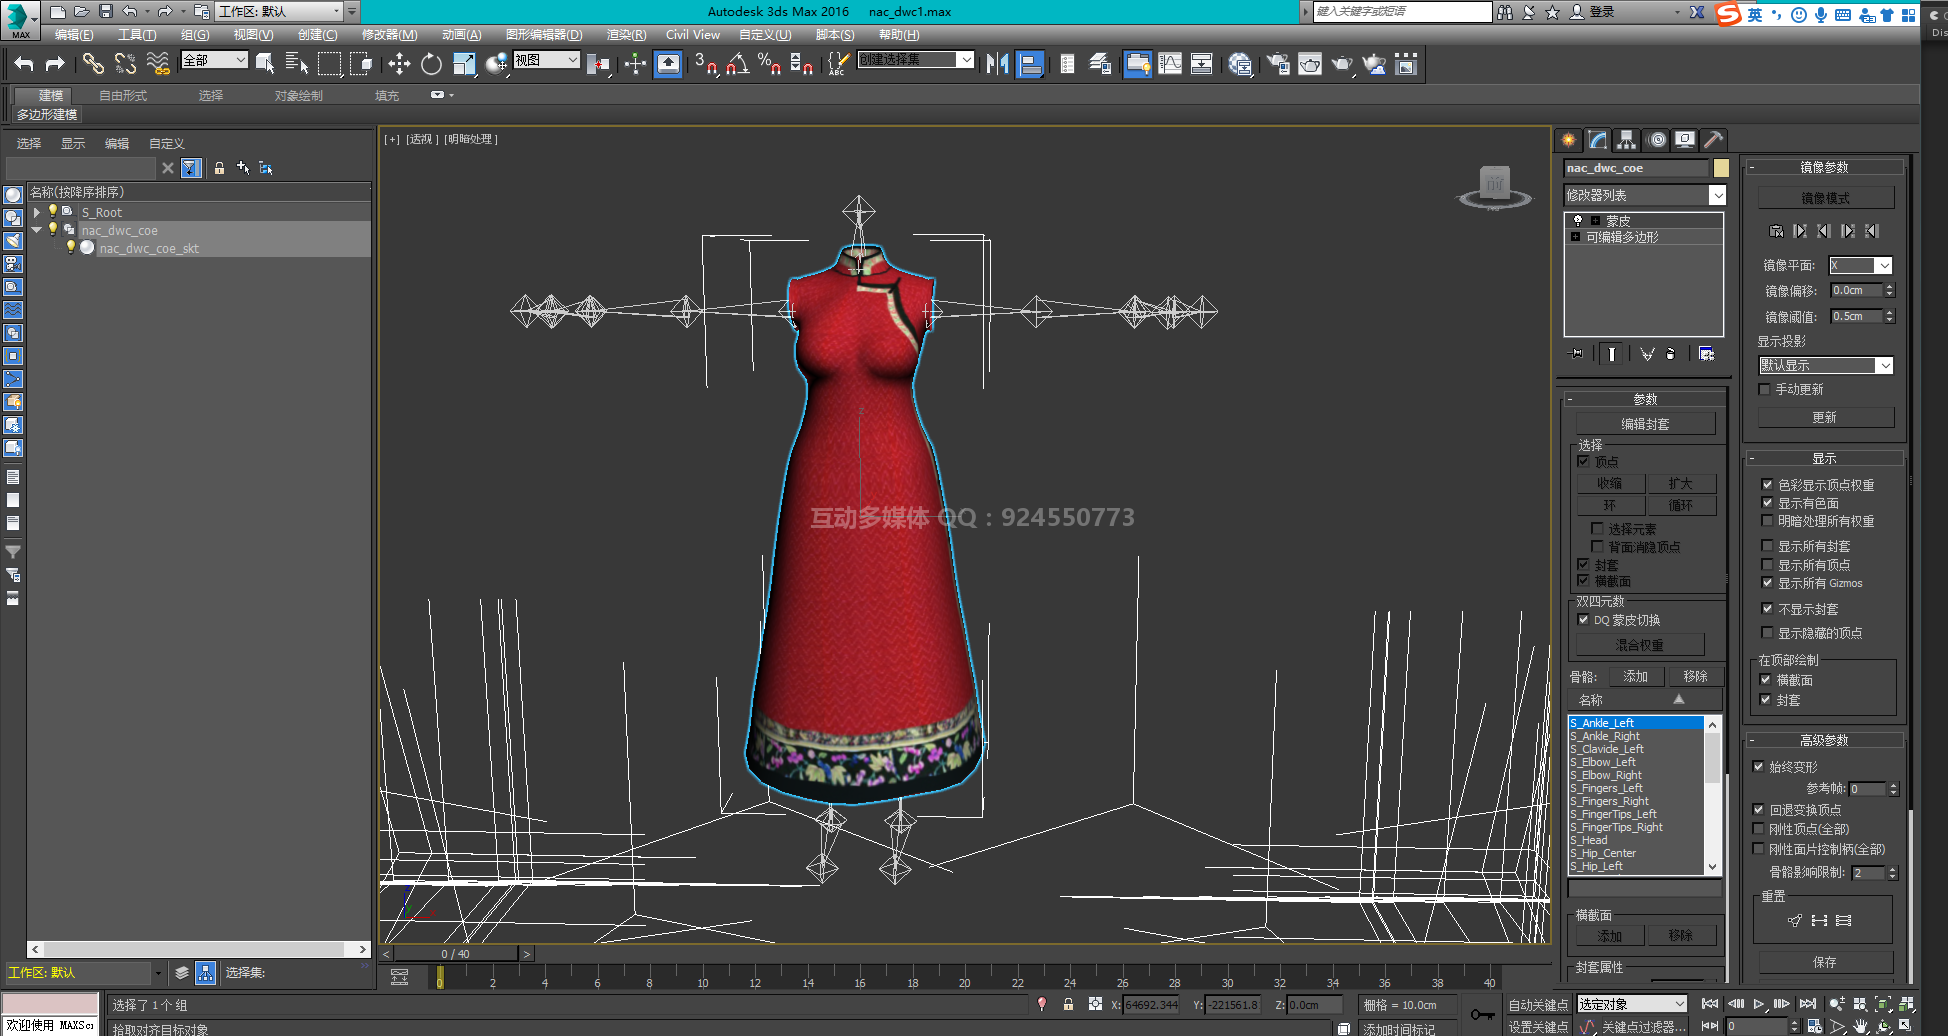Click the Mirror tool in main toolbar
The height and width of the screenshot is (1036, 1948).
coord(997,65)
